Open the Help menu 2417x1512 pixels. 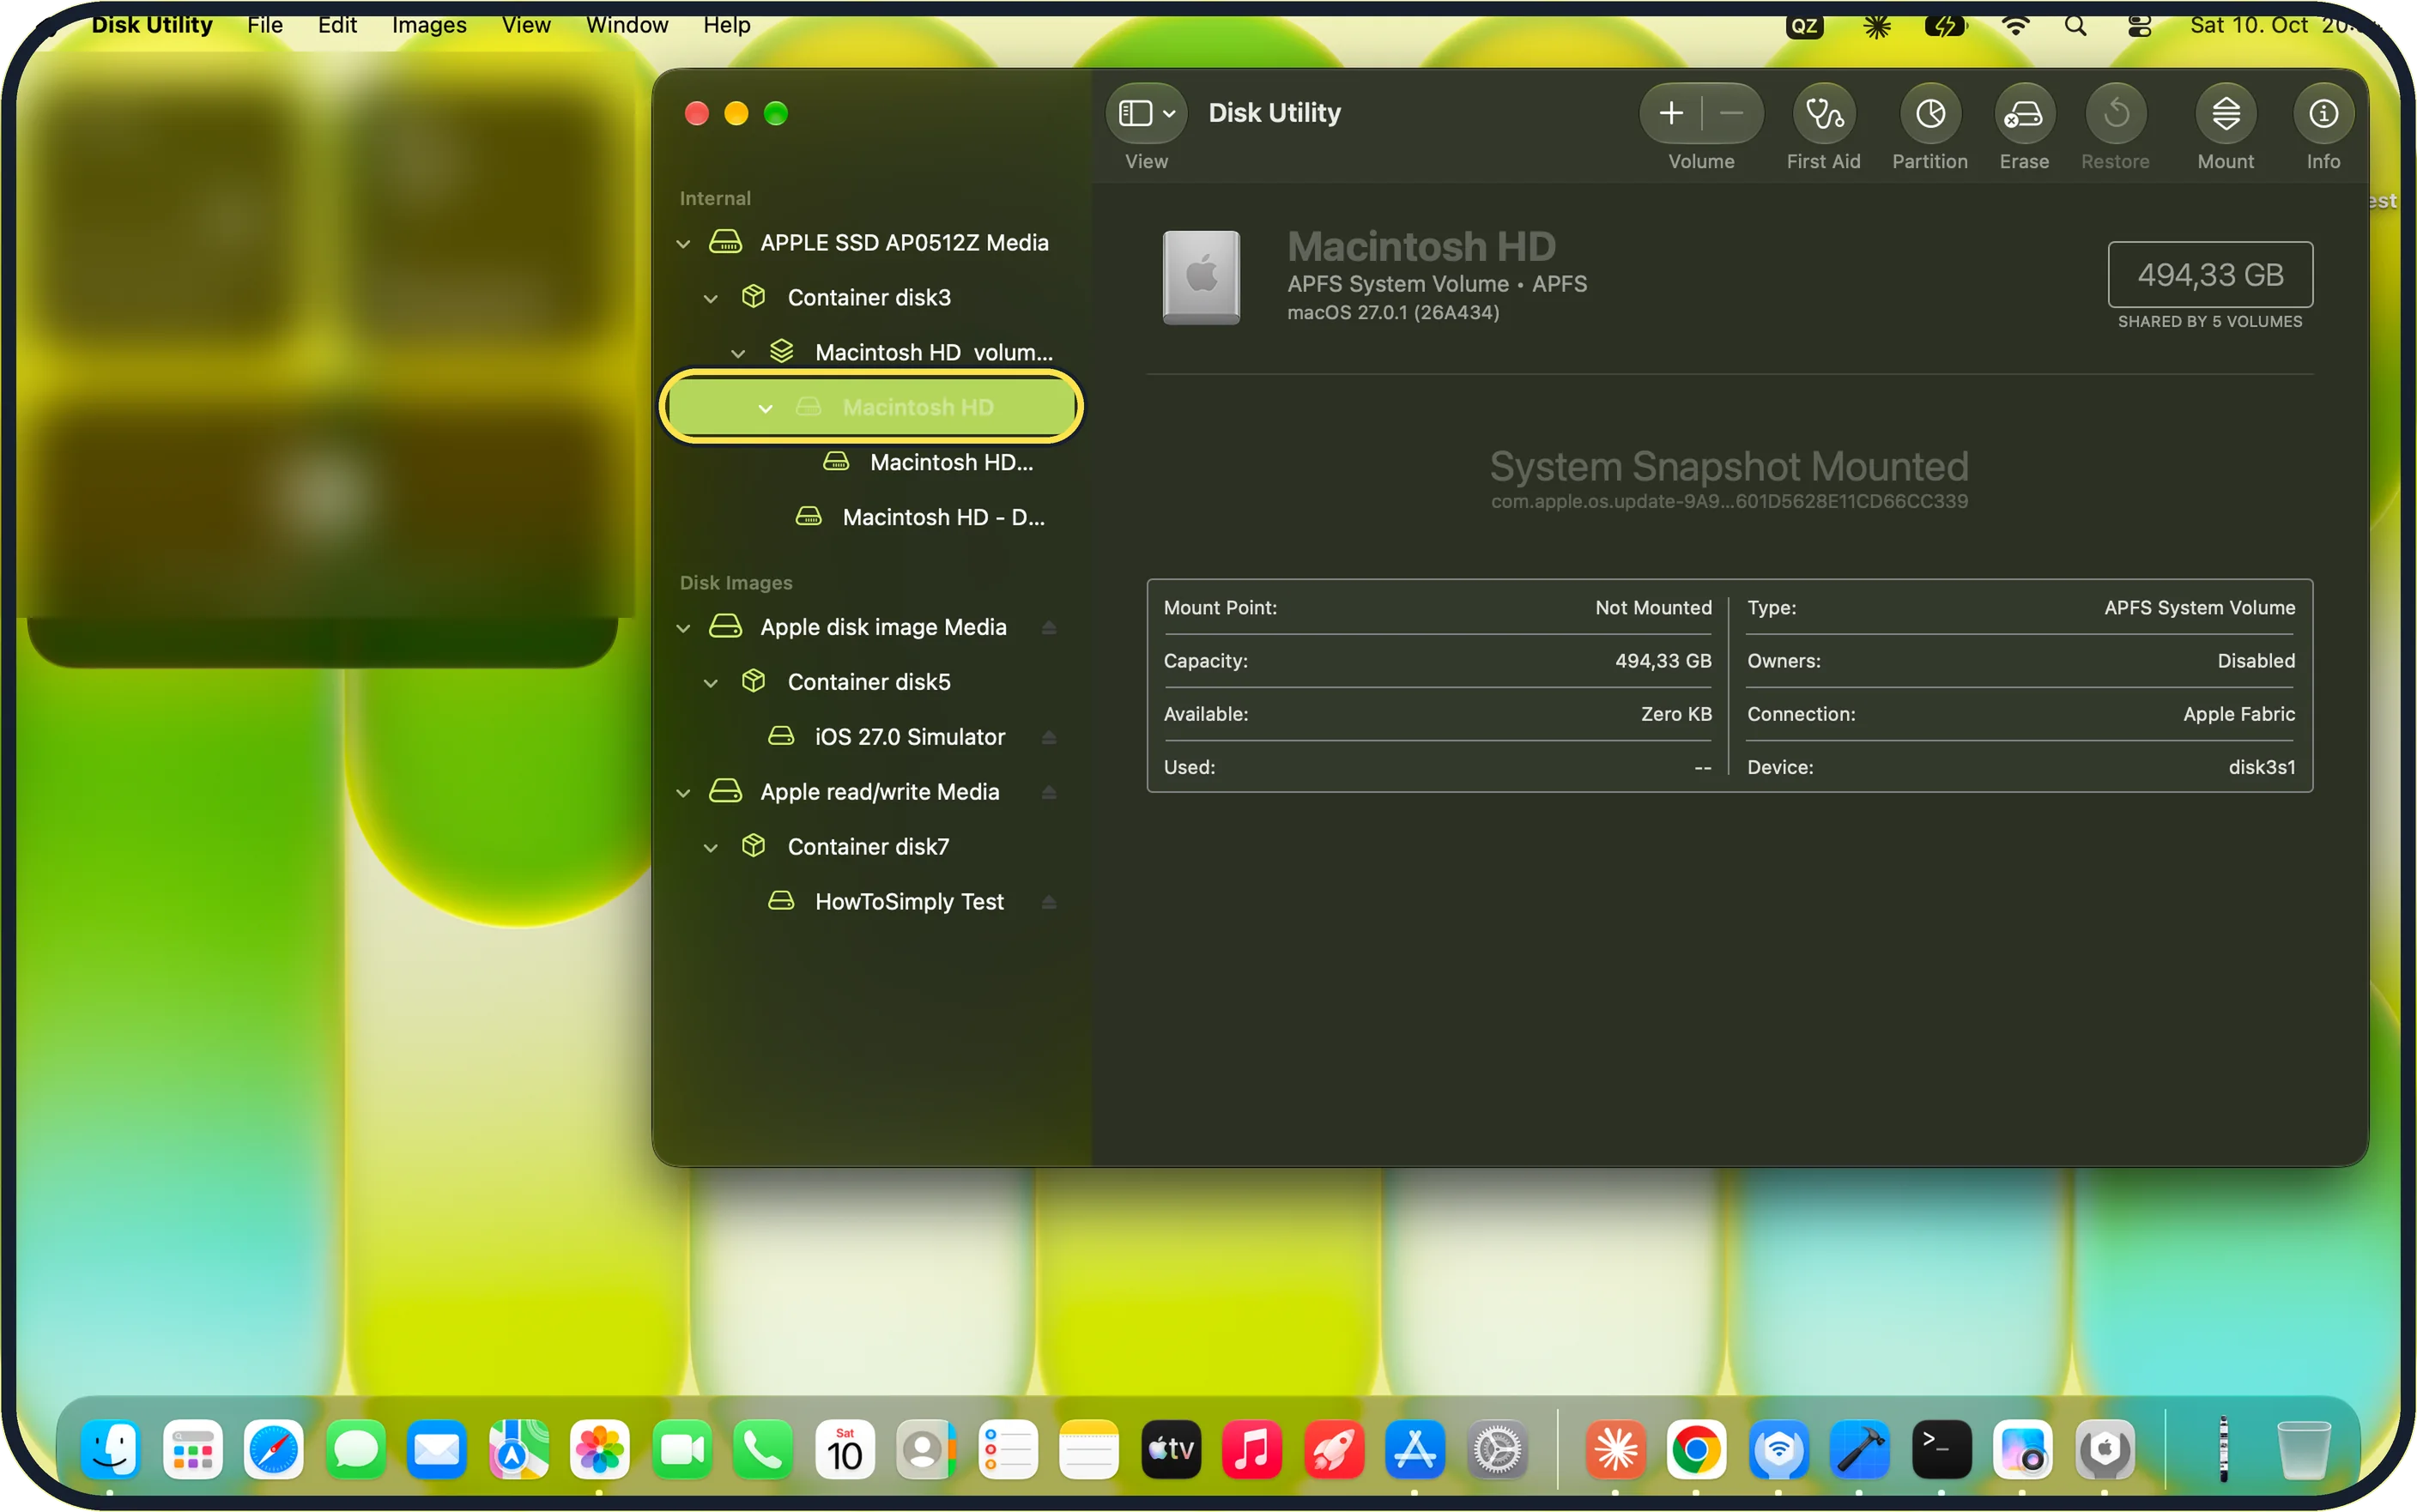click(727, 25)
